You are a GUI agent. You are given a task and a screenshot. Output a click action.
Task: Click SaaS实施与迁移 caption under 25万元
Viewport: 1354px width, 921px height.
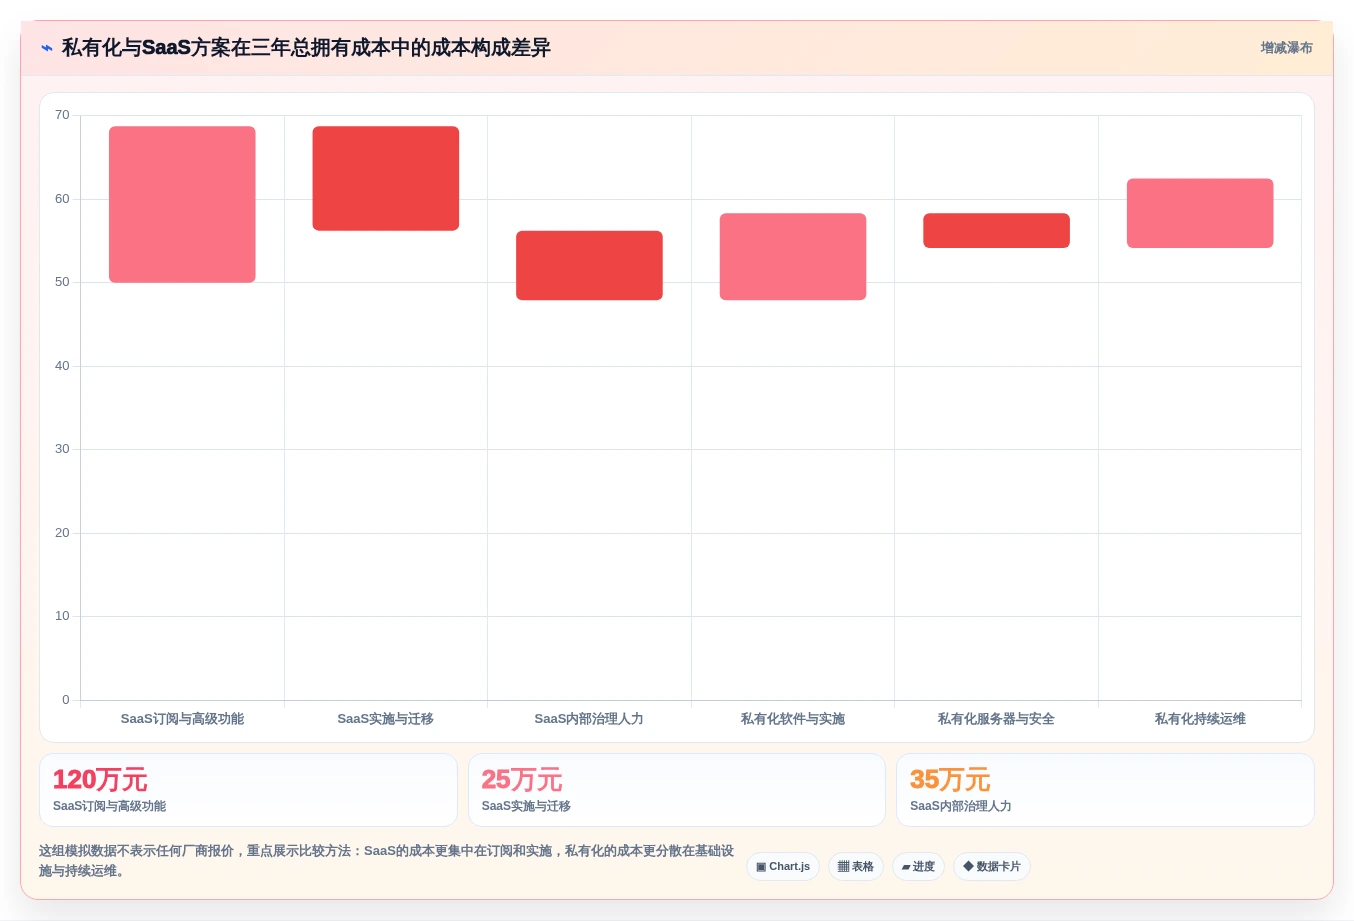point(526,806)
